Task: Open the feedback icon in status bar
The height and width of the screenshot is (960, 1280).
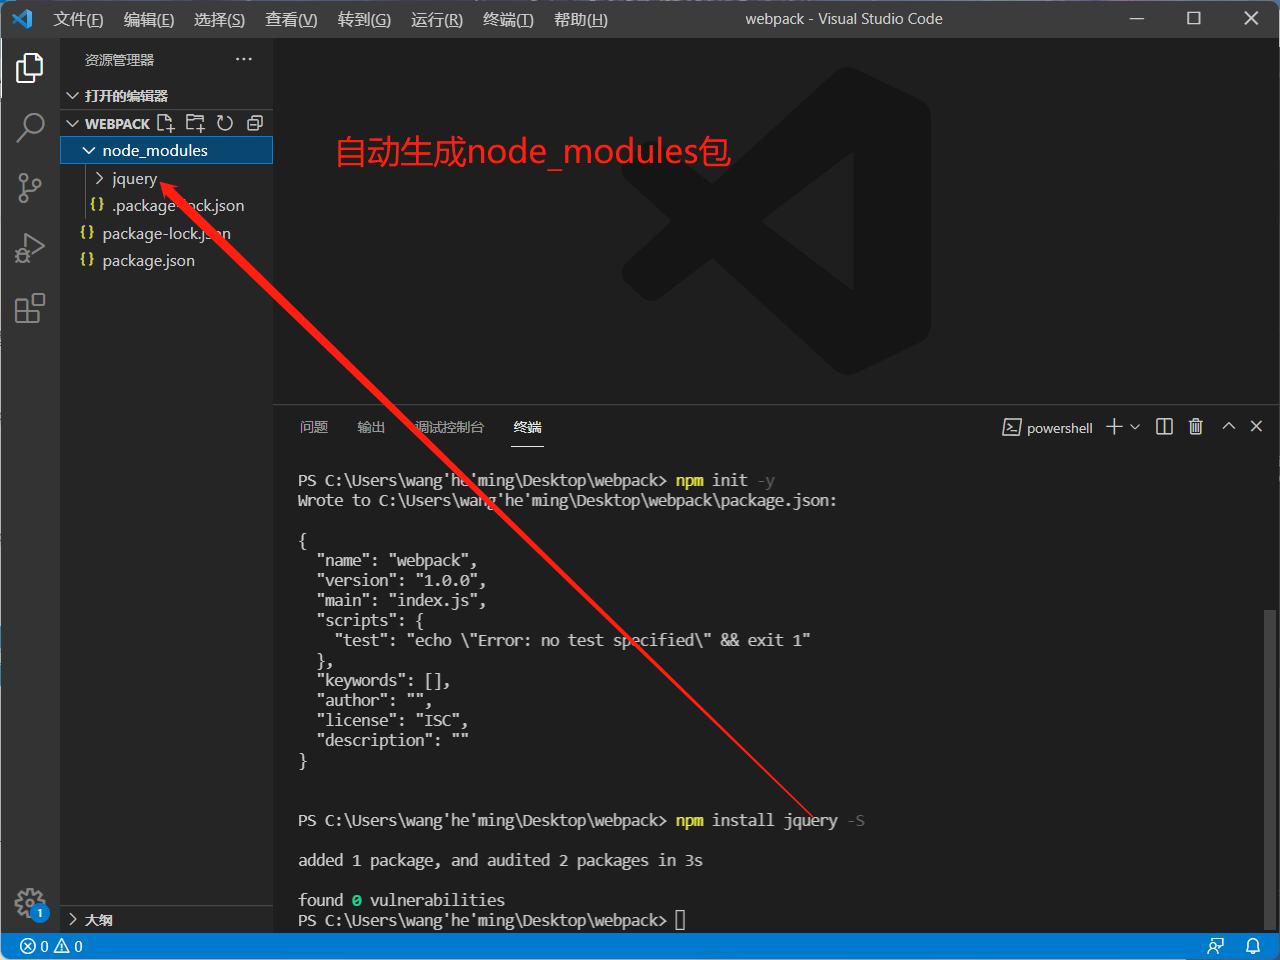Action: pos(1216,946)
